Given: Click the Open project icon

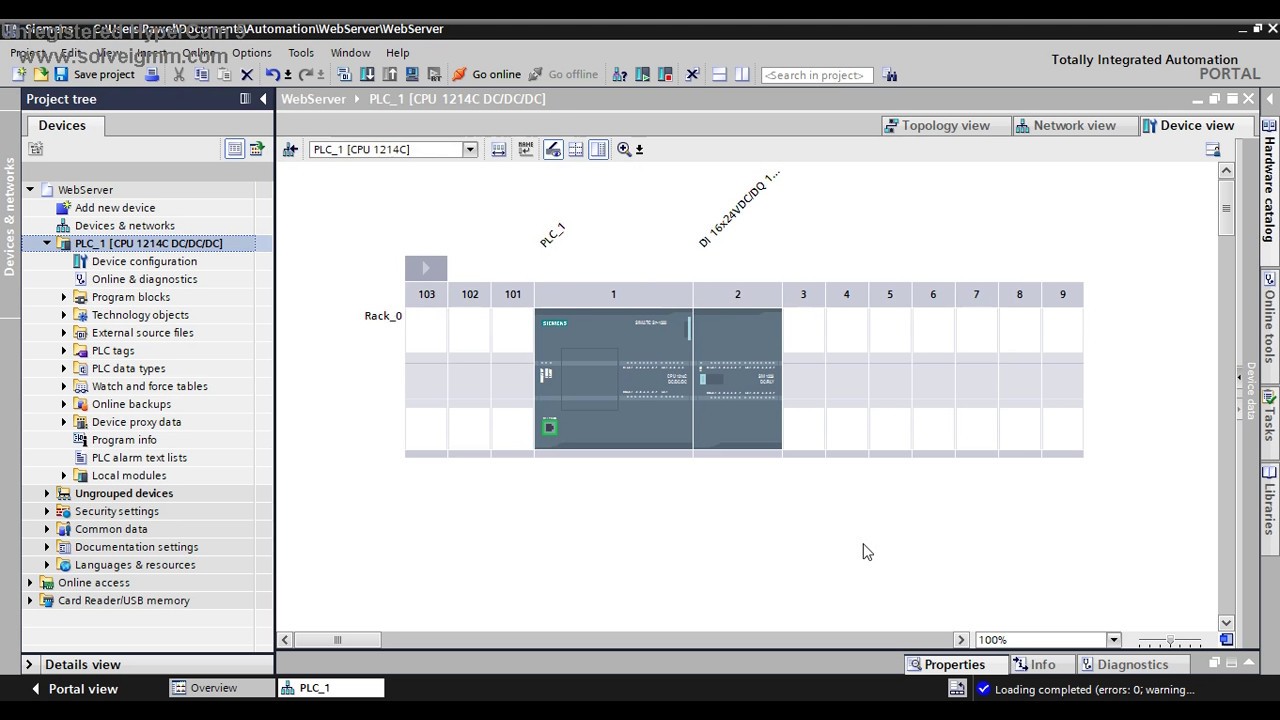Looking at the screenshot, I should pos(40,74).
